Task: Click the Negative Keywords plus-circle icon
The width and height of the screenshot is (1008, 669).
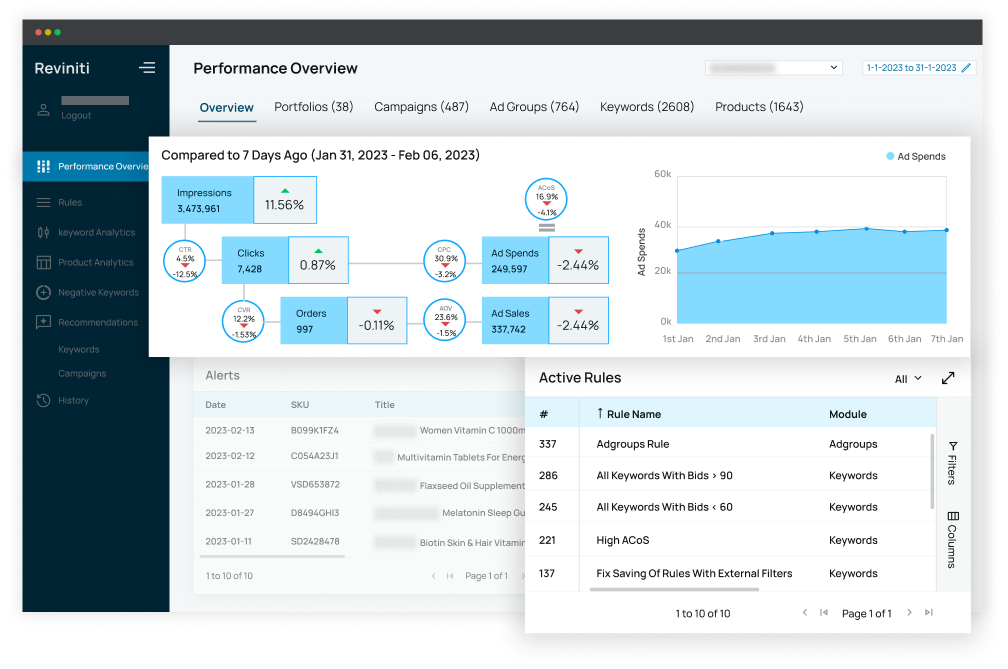Action: tap(43, 292)
